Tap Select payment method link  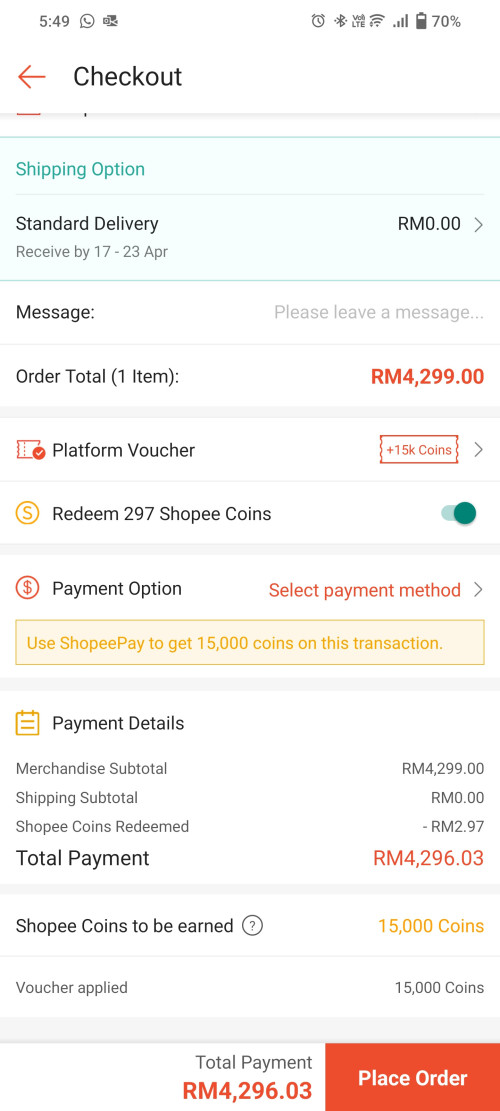(x=365, y=590)
